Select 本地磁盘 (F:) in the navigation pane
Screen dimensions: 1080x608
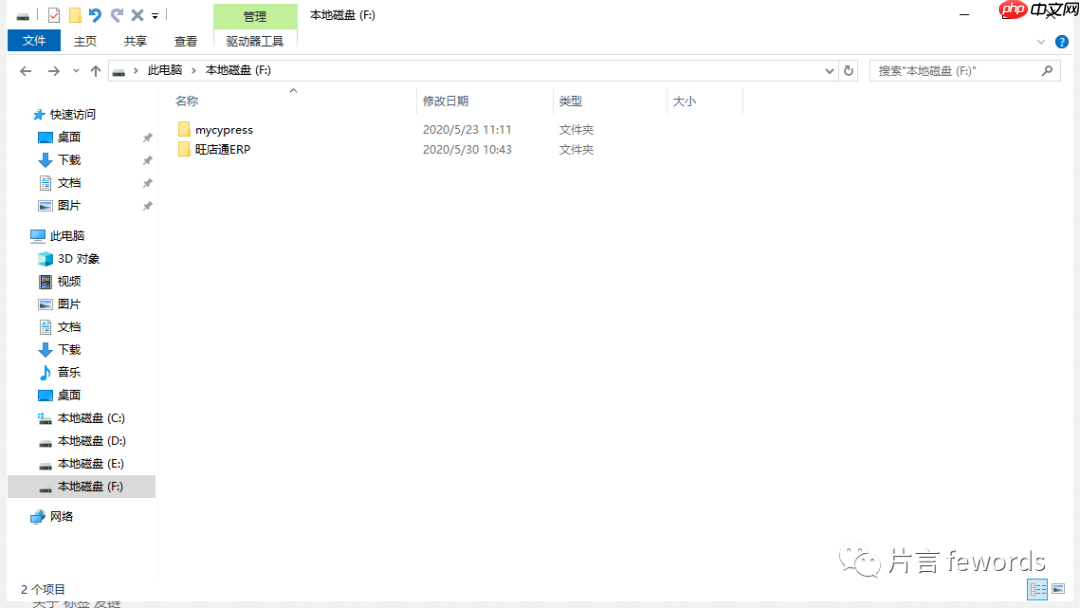point(81,486)
